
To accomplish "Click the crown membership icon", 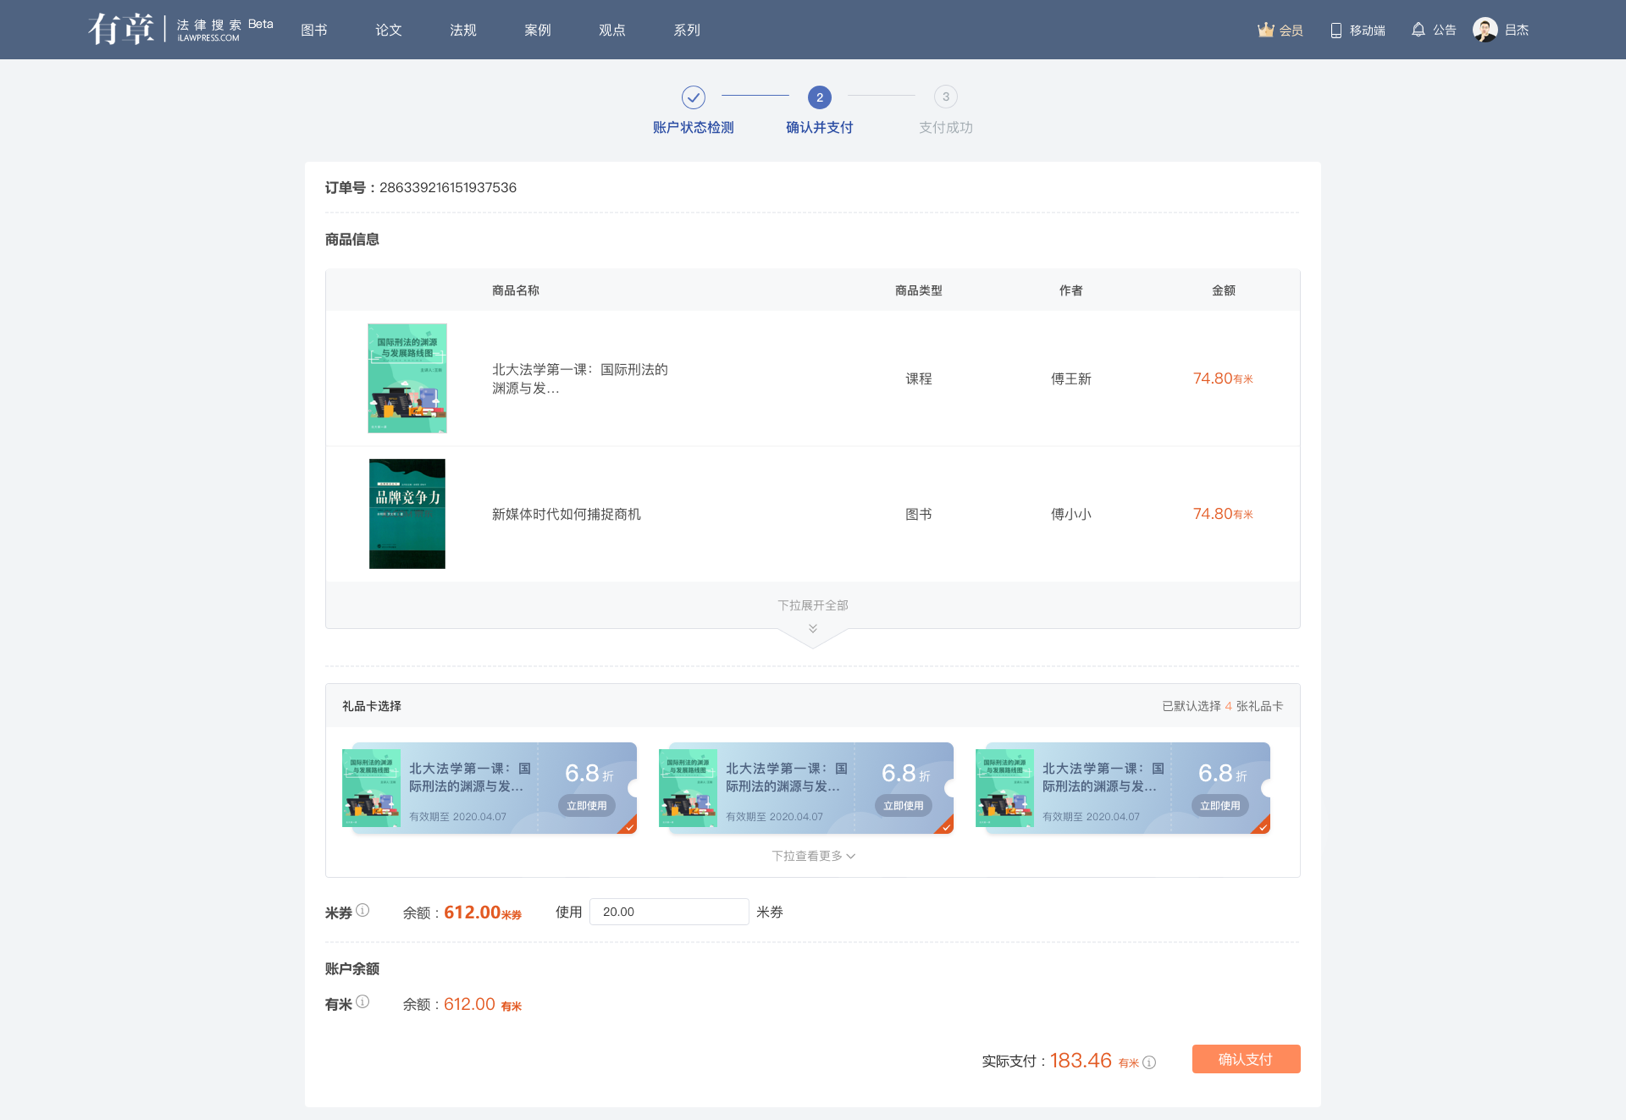I will 1265,30.
